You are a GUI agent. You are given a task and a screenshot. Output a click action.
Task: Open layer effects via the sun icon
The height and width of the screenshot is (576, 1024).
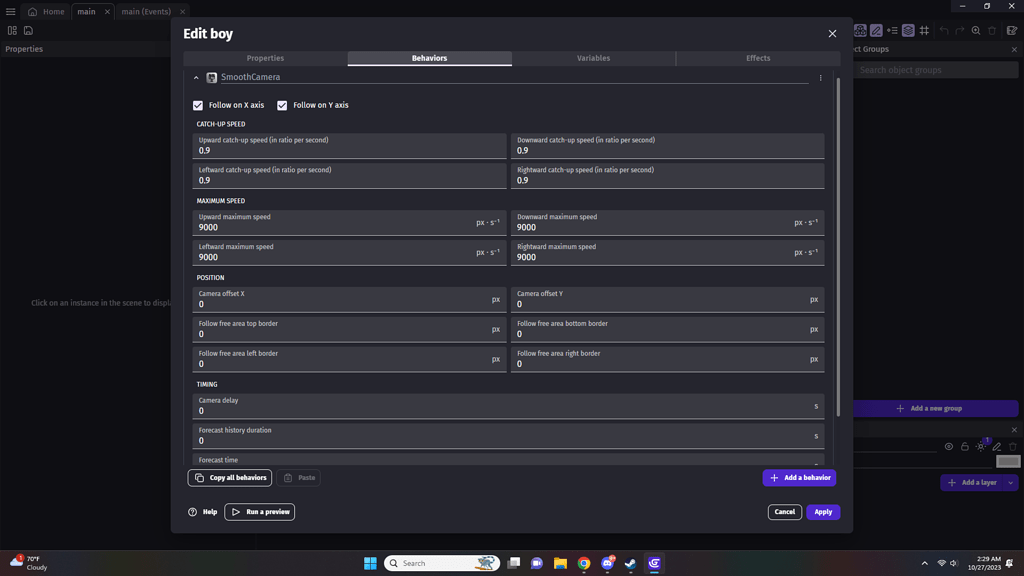(x=981, y=446)
